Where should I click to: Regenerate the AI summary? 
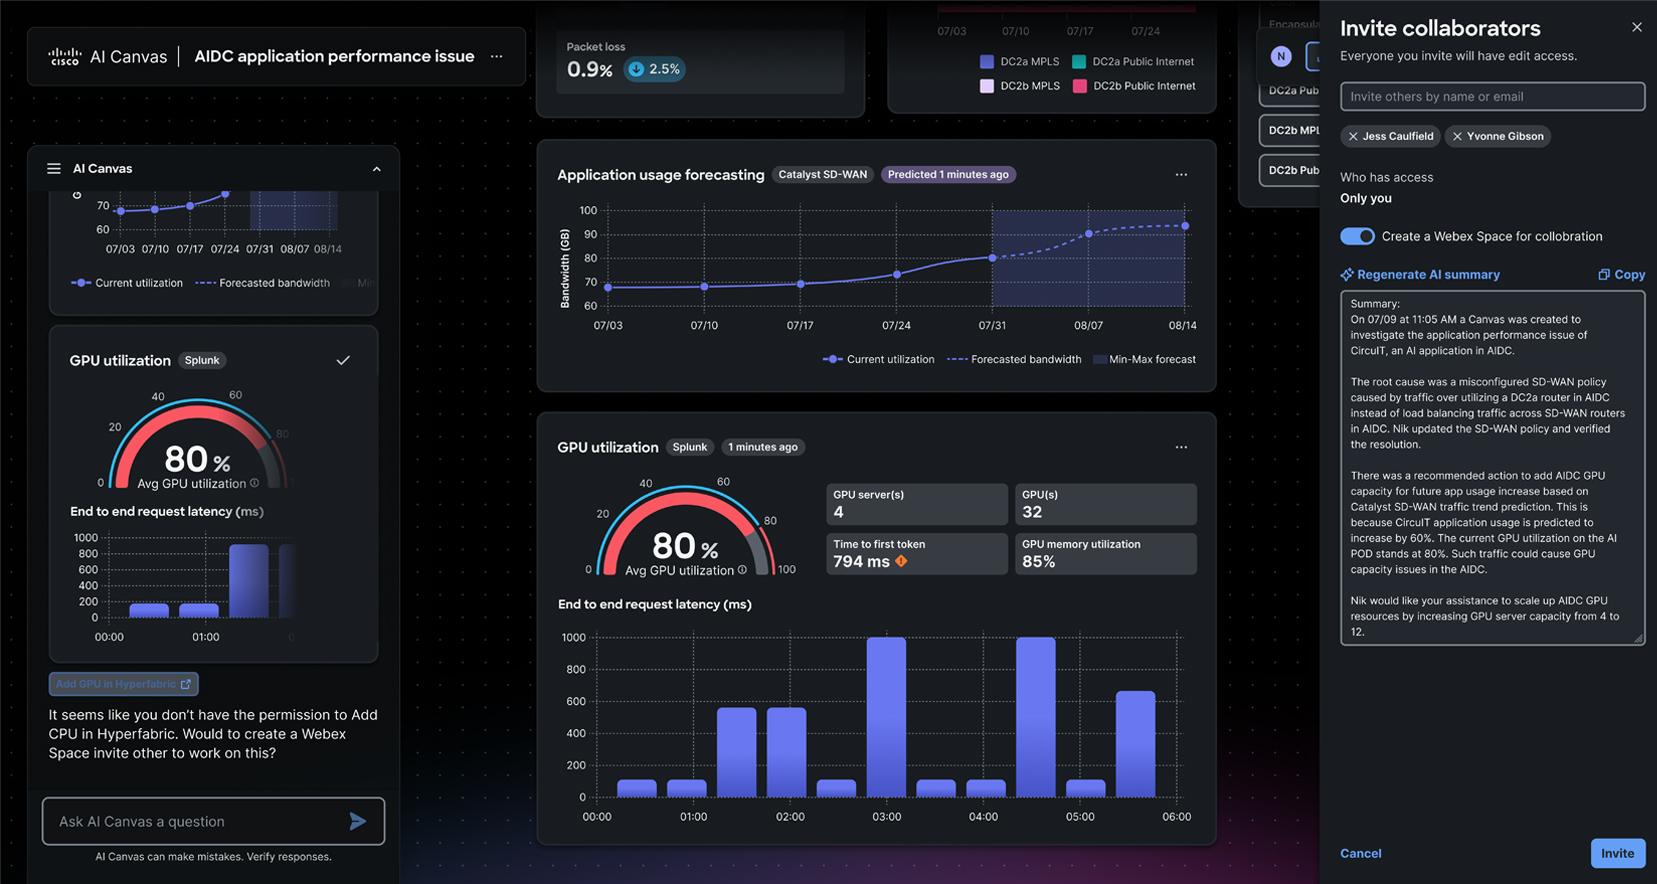point(1420,275)
